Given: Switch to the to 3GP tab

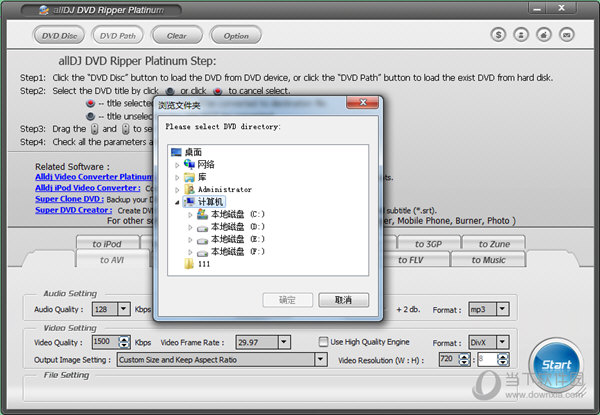Looking at the screenshot, I should [429, 244].
